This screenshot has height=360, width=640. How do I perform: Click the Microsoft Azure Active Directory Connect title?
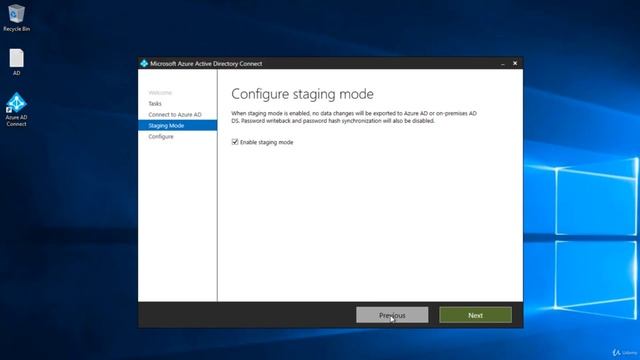206,64
